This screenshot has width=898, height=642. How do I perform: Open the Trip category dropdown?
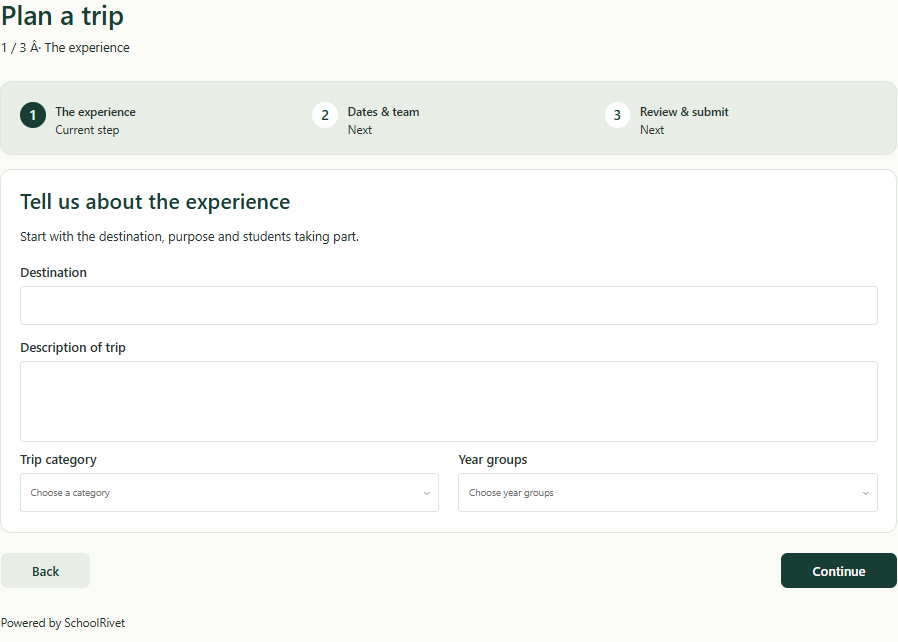pyautogui.click(x=229, y=493)
